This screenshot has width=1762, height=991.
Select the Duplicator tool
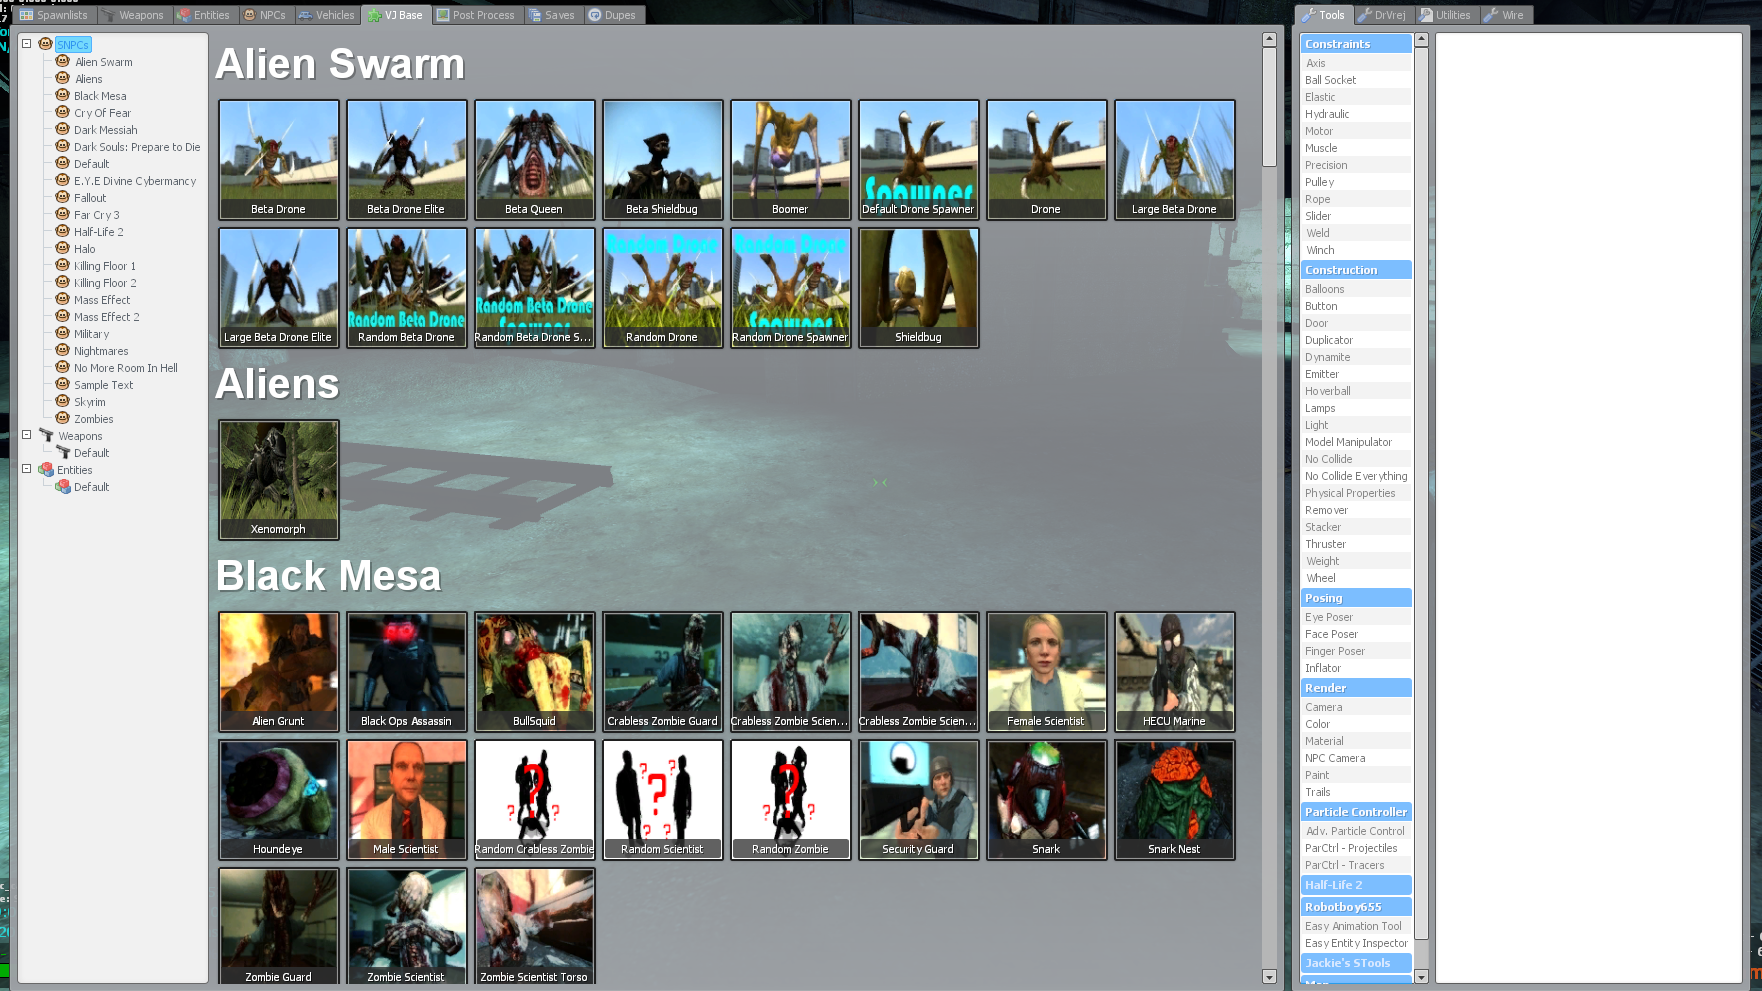coord(1356,340)
